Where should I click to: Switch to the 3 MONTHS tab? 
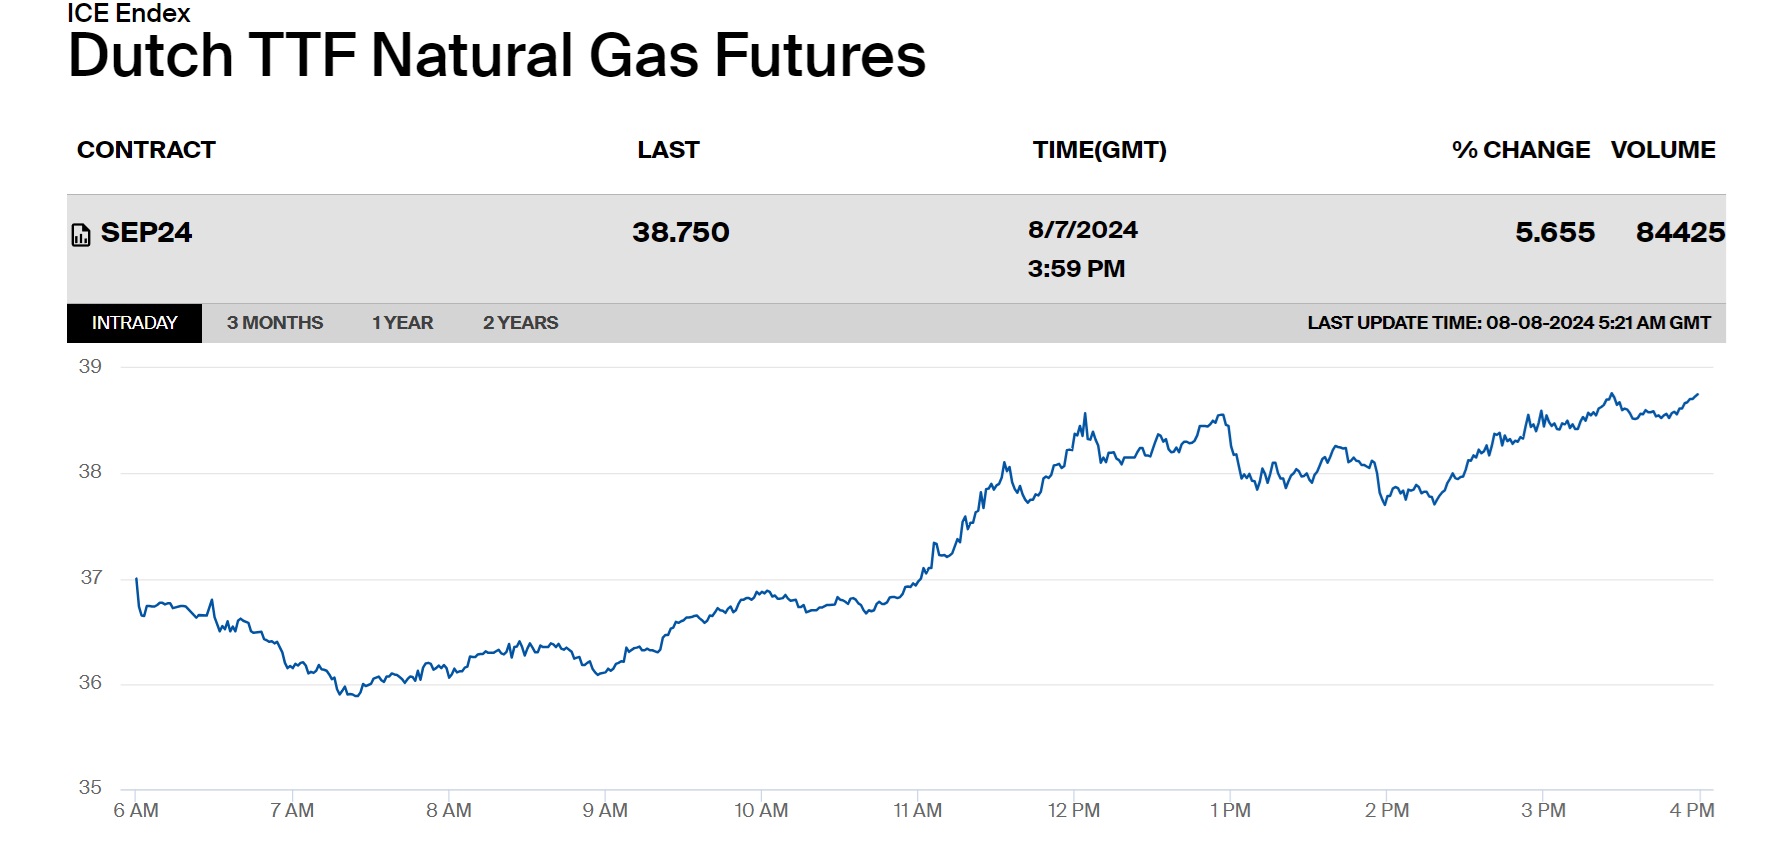click(x=275, y=323)
